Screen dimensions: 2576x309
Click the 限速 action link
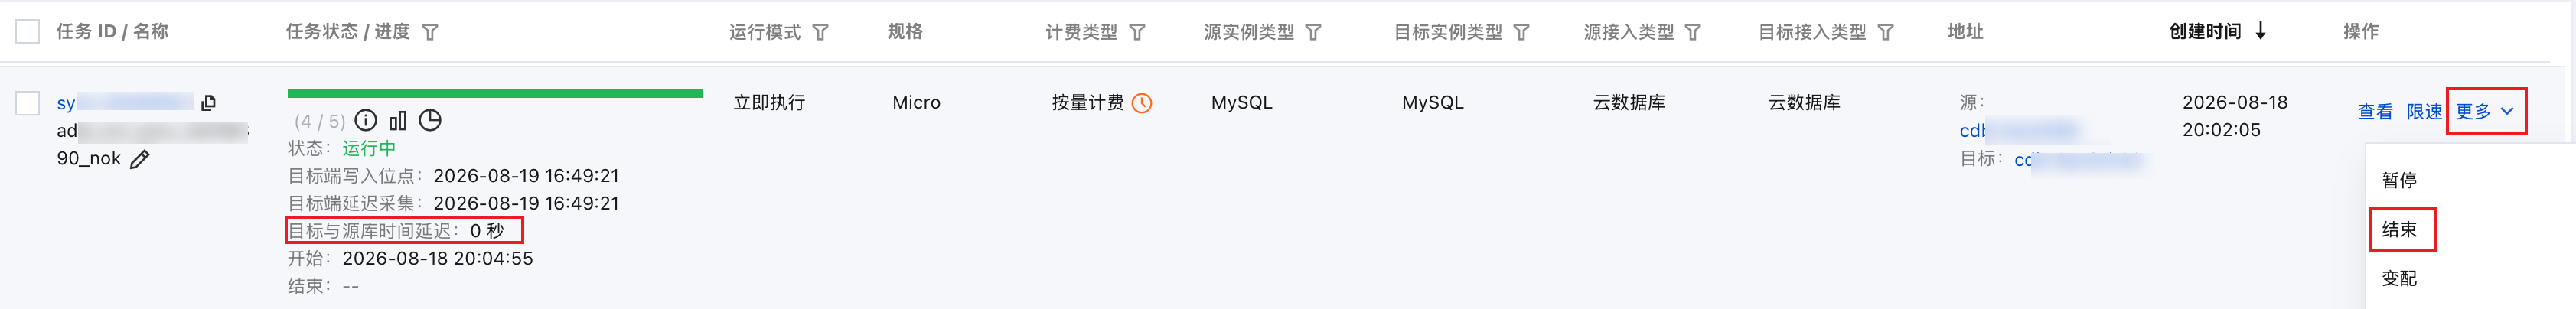[x=2424, y=112]
